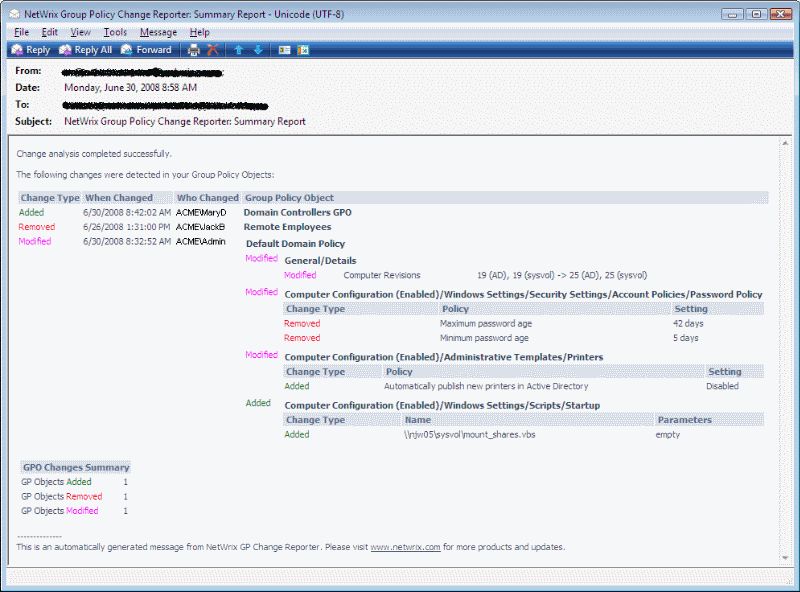This screenshot has width=800, height=592.
Task: Minimize the message window
Action: 733,13
